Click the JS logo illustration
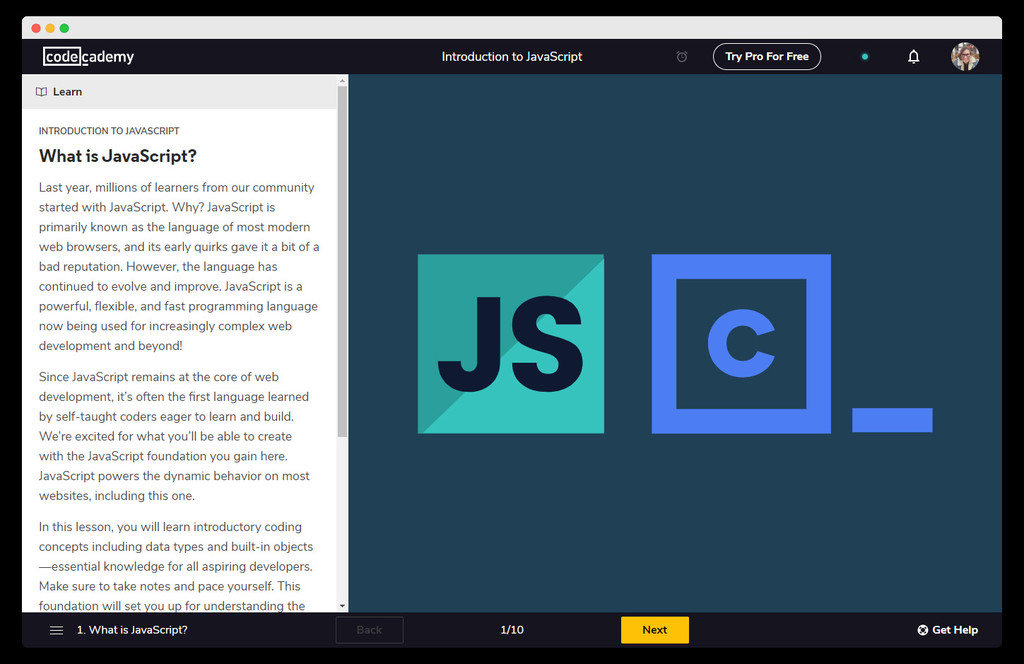 [510, 344]
